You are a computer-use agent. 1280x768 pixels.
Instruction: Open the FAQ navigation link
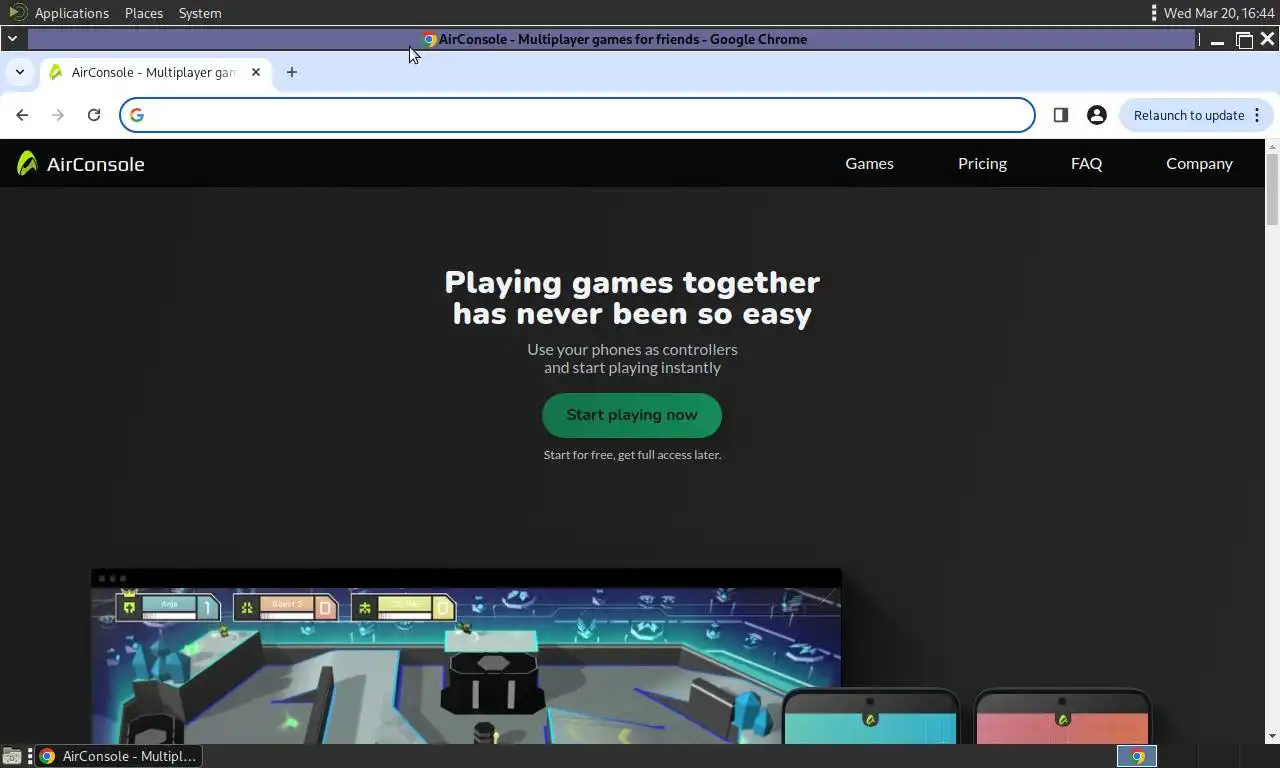coord(1086,163)
